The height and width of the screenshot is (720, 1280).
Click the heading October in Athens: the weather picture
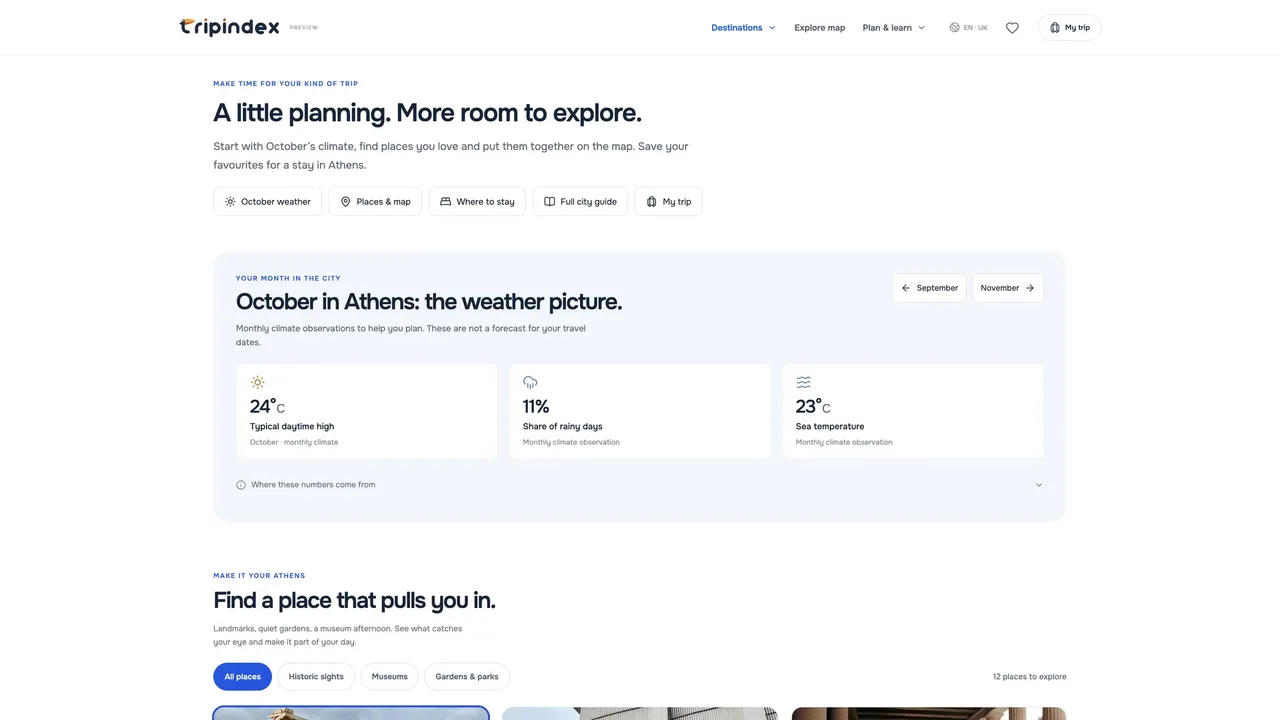(x=429, y=302)
